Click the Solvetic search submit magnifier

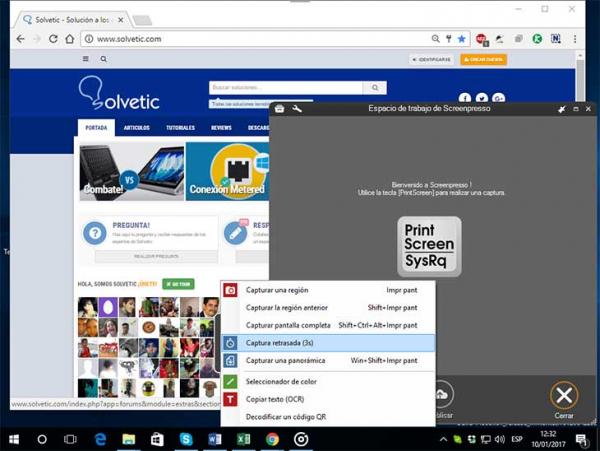[375, 88]
